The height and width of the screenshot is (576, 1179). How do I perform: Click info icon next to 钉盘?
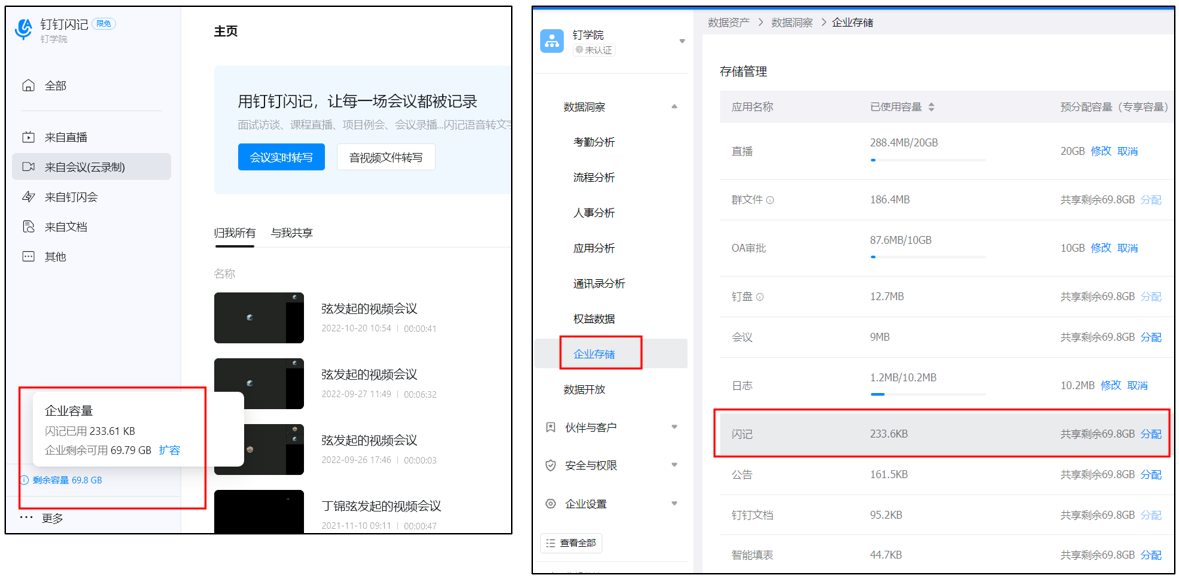(x=759, y=297)
